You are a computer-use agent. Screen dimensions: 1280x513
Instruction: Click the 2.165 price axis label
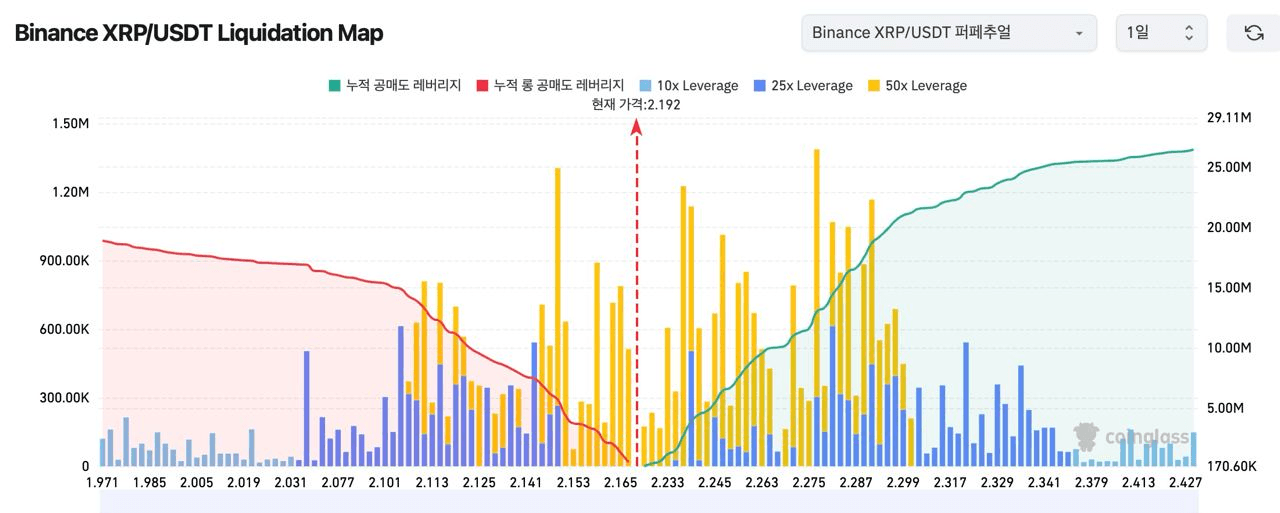pos(621,483)
